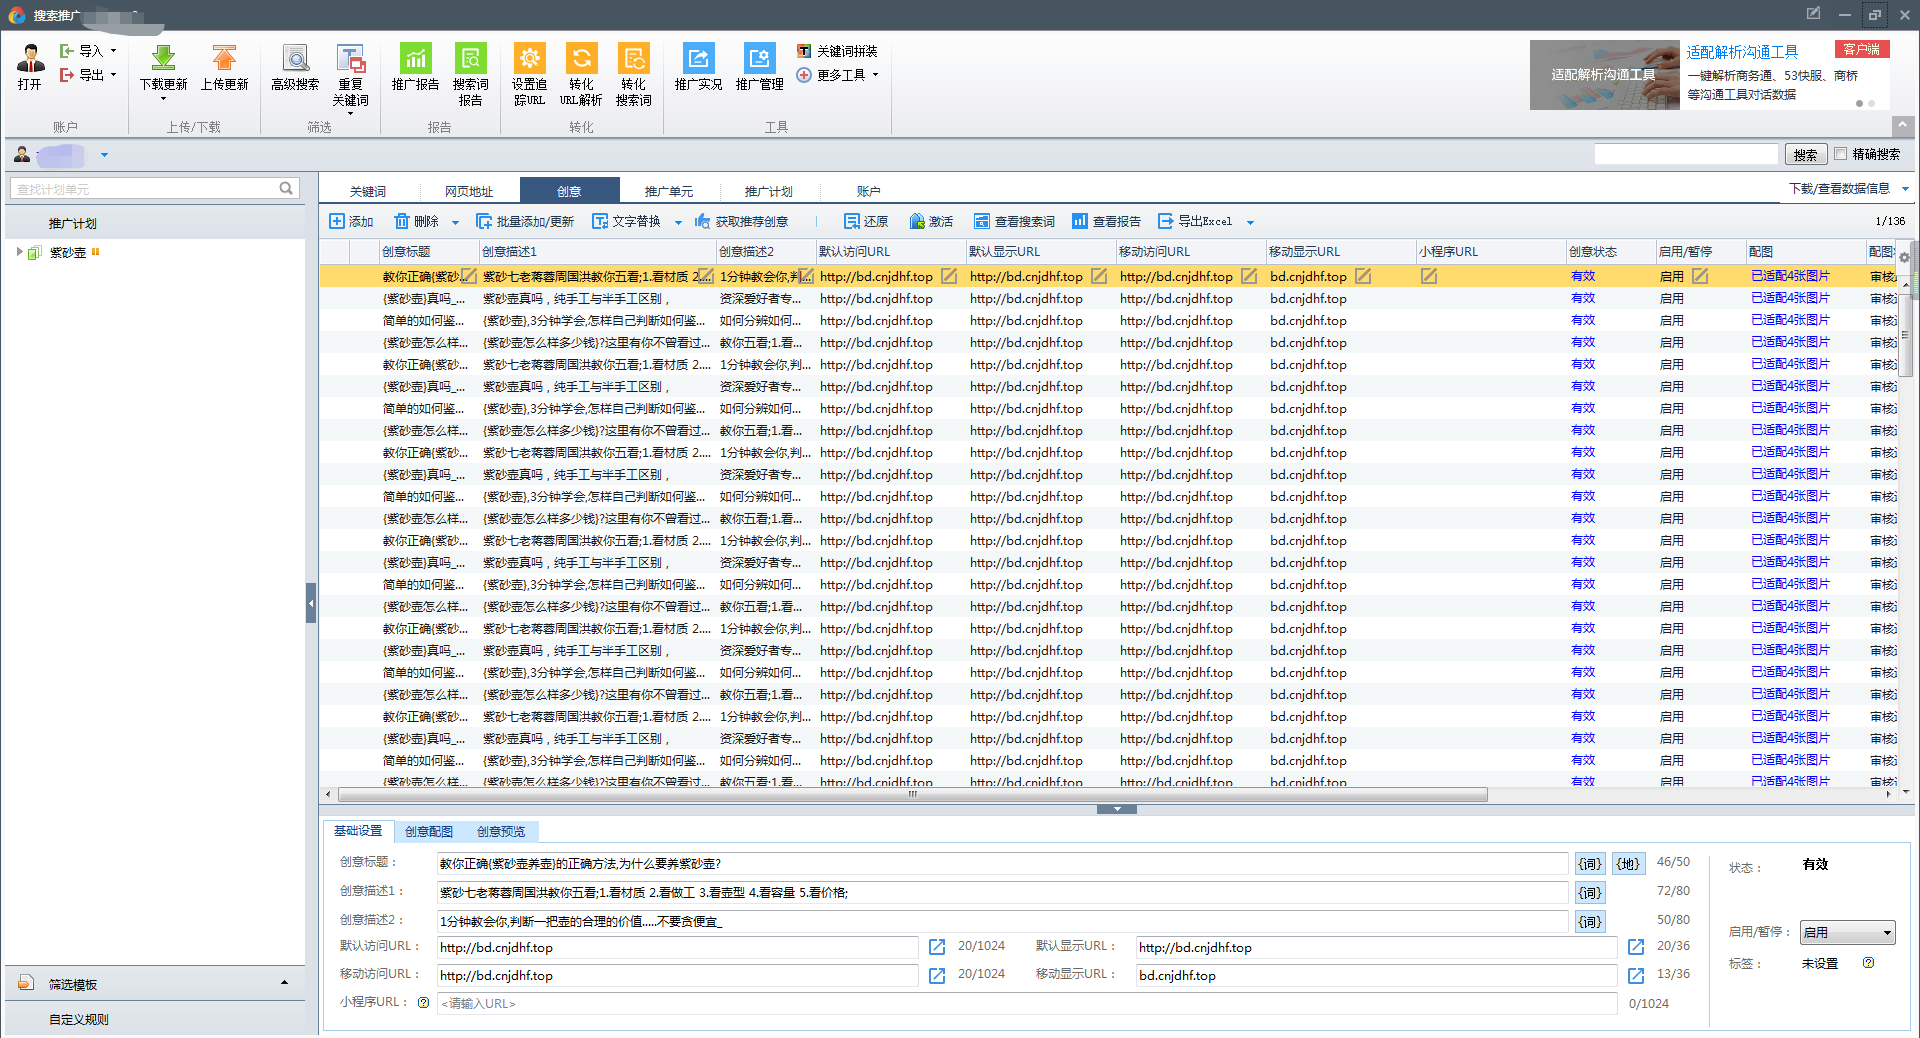Open 高级搜索 advanced search tool
The height and width of the screenshot is (1038, 1920).
coord(295,59)
